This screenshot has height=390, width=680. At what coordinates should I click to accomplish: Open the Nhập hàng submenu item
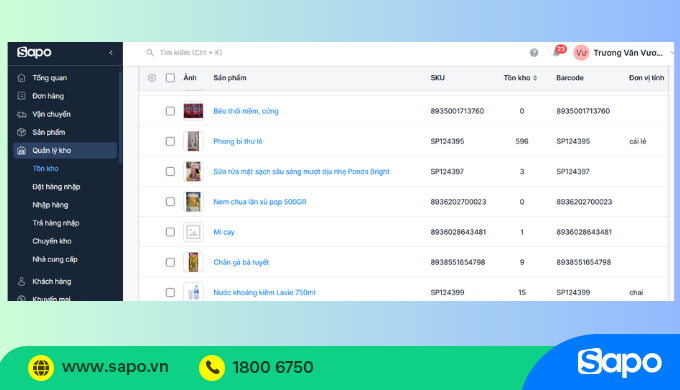point(50,205)
